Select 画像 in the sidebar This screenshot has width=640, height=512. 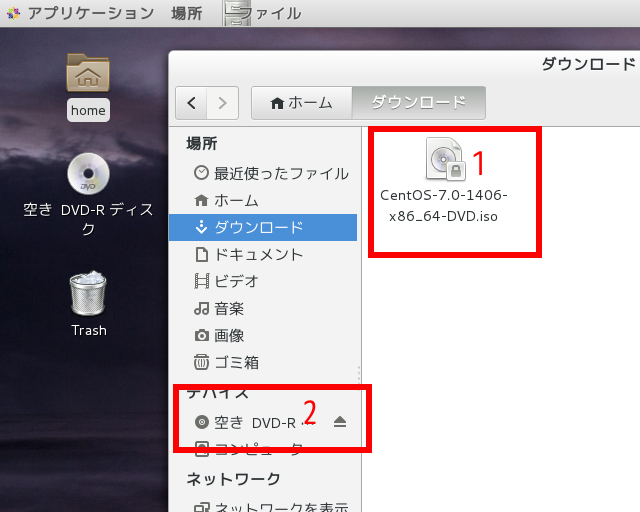(229, 335)
